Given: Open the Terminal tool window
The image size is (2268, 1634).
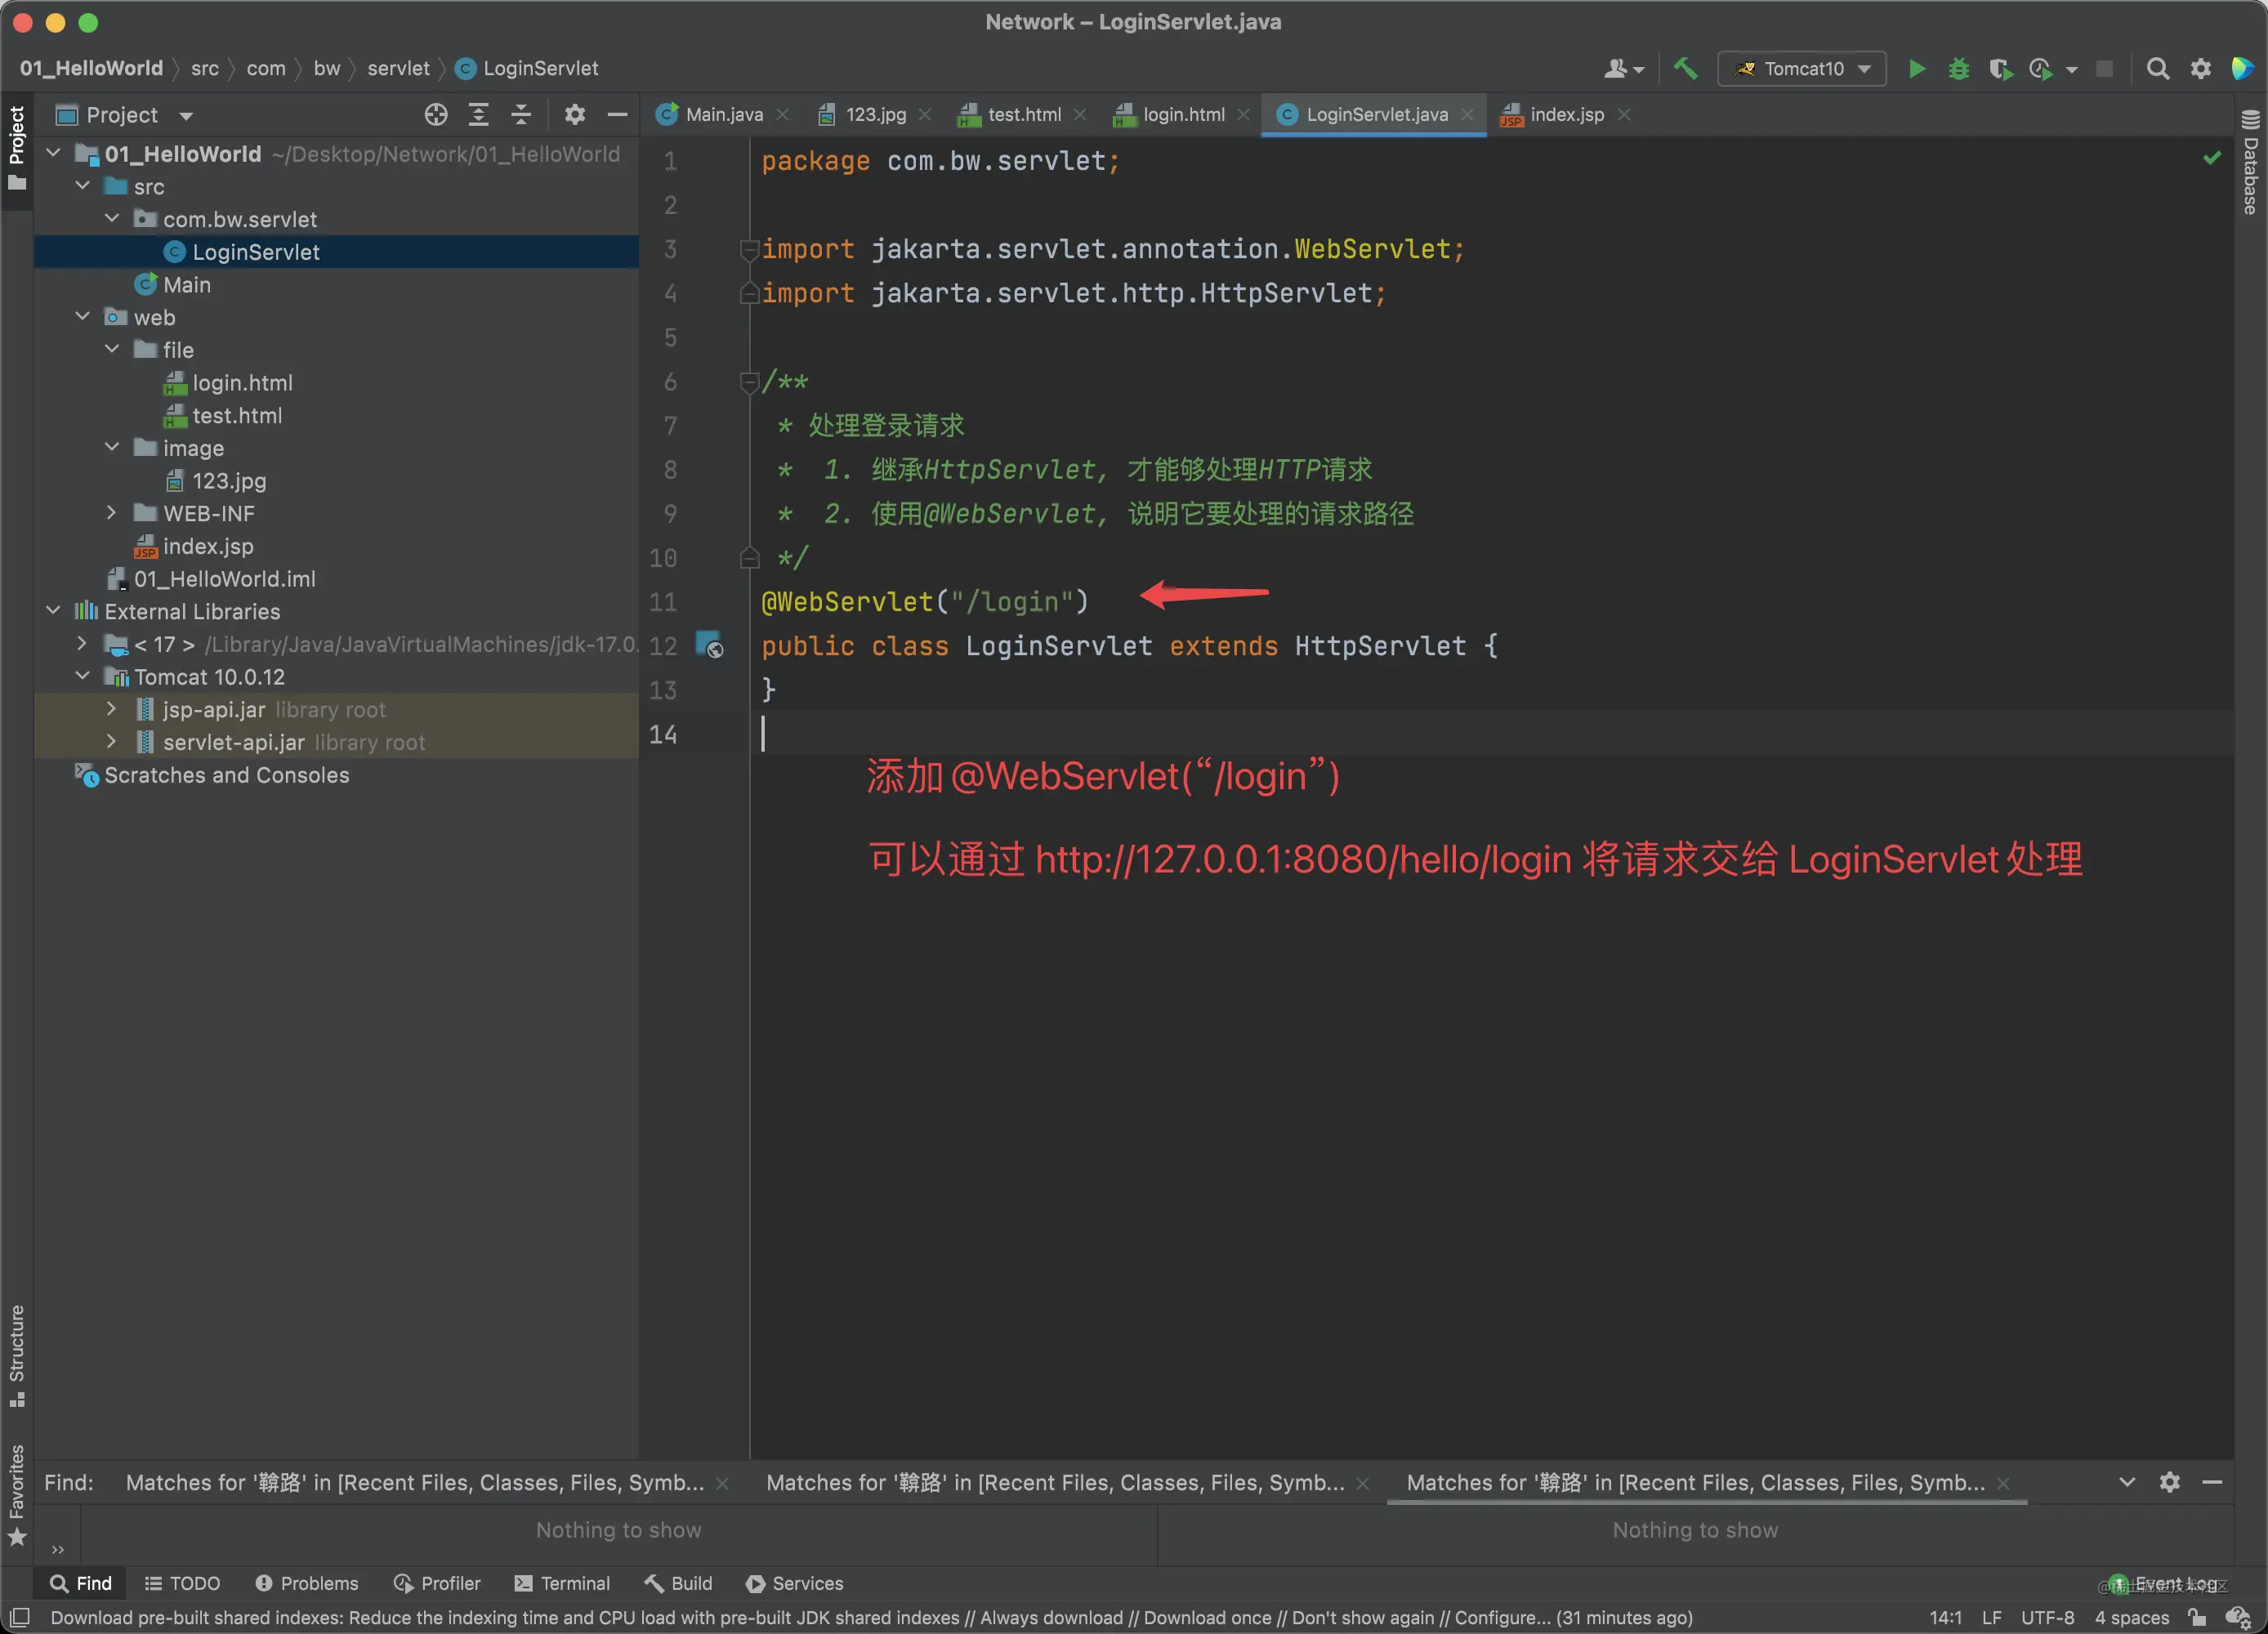Looking at the screenshot, I should pos(561,1583).
